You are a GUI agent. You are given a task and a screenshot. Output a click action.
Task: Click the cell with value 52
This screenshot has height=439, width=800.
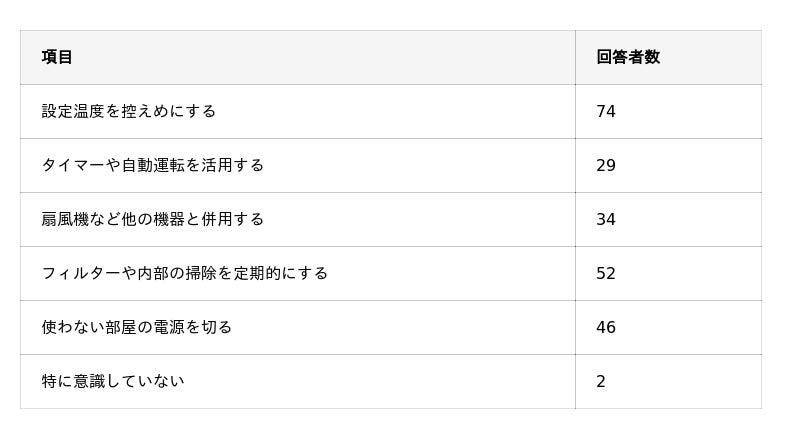(x=606, y=273)
